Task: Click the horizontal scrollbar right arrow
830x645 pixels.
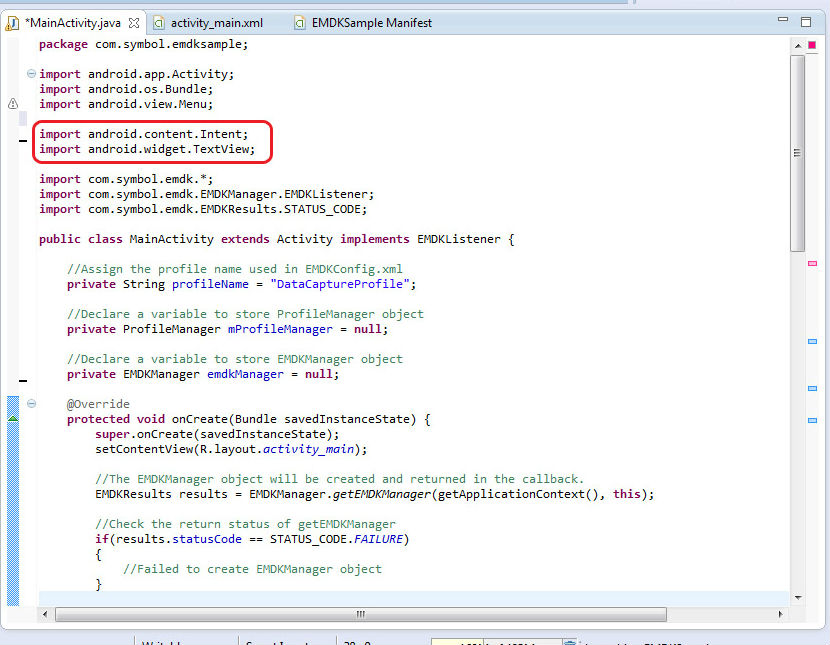Action: click(780, 614)
